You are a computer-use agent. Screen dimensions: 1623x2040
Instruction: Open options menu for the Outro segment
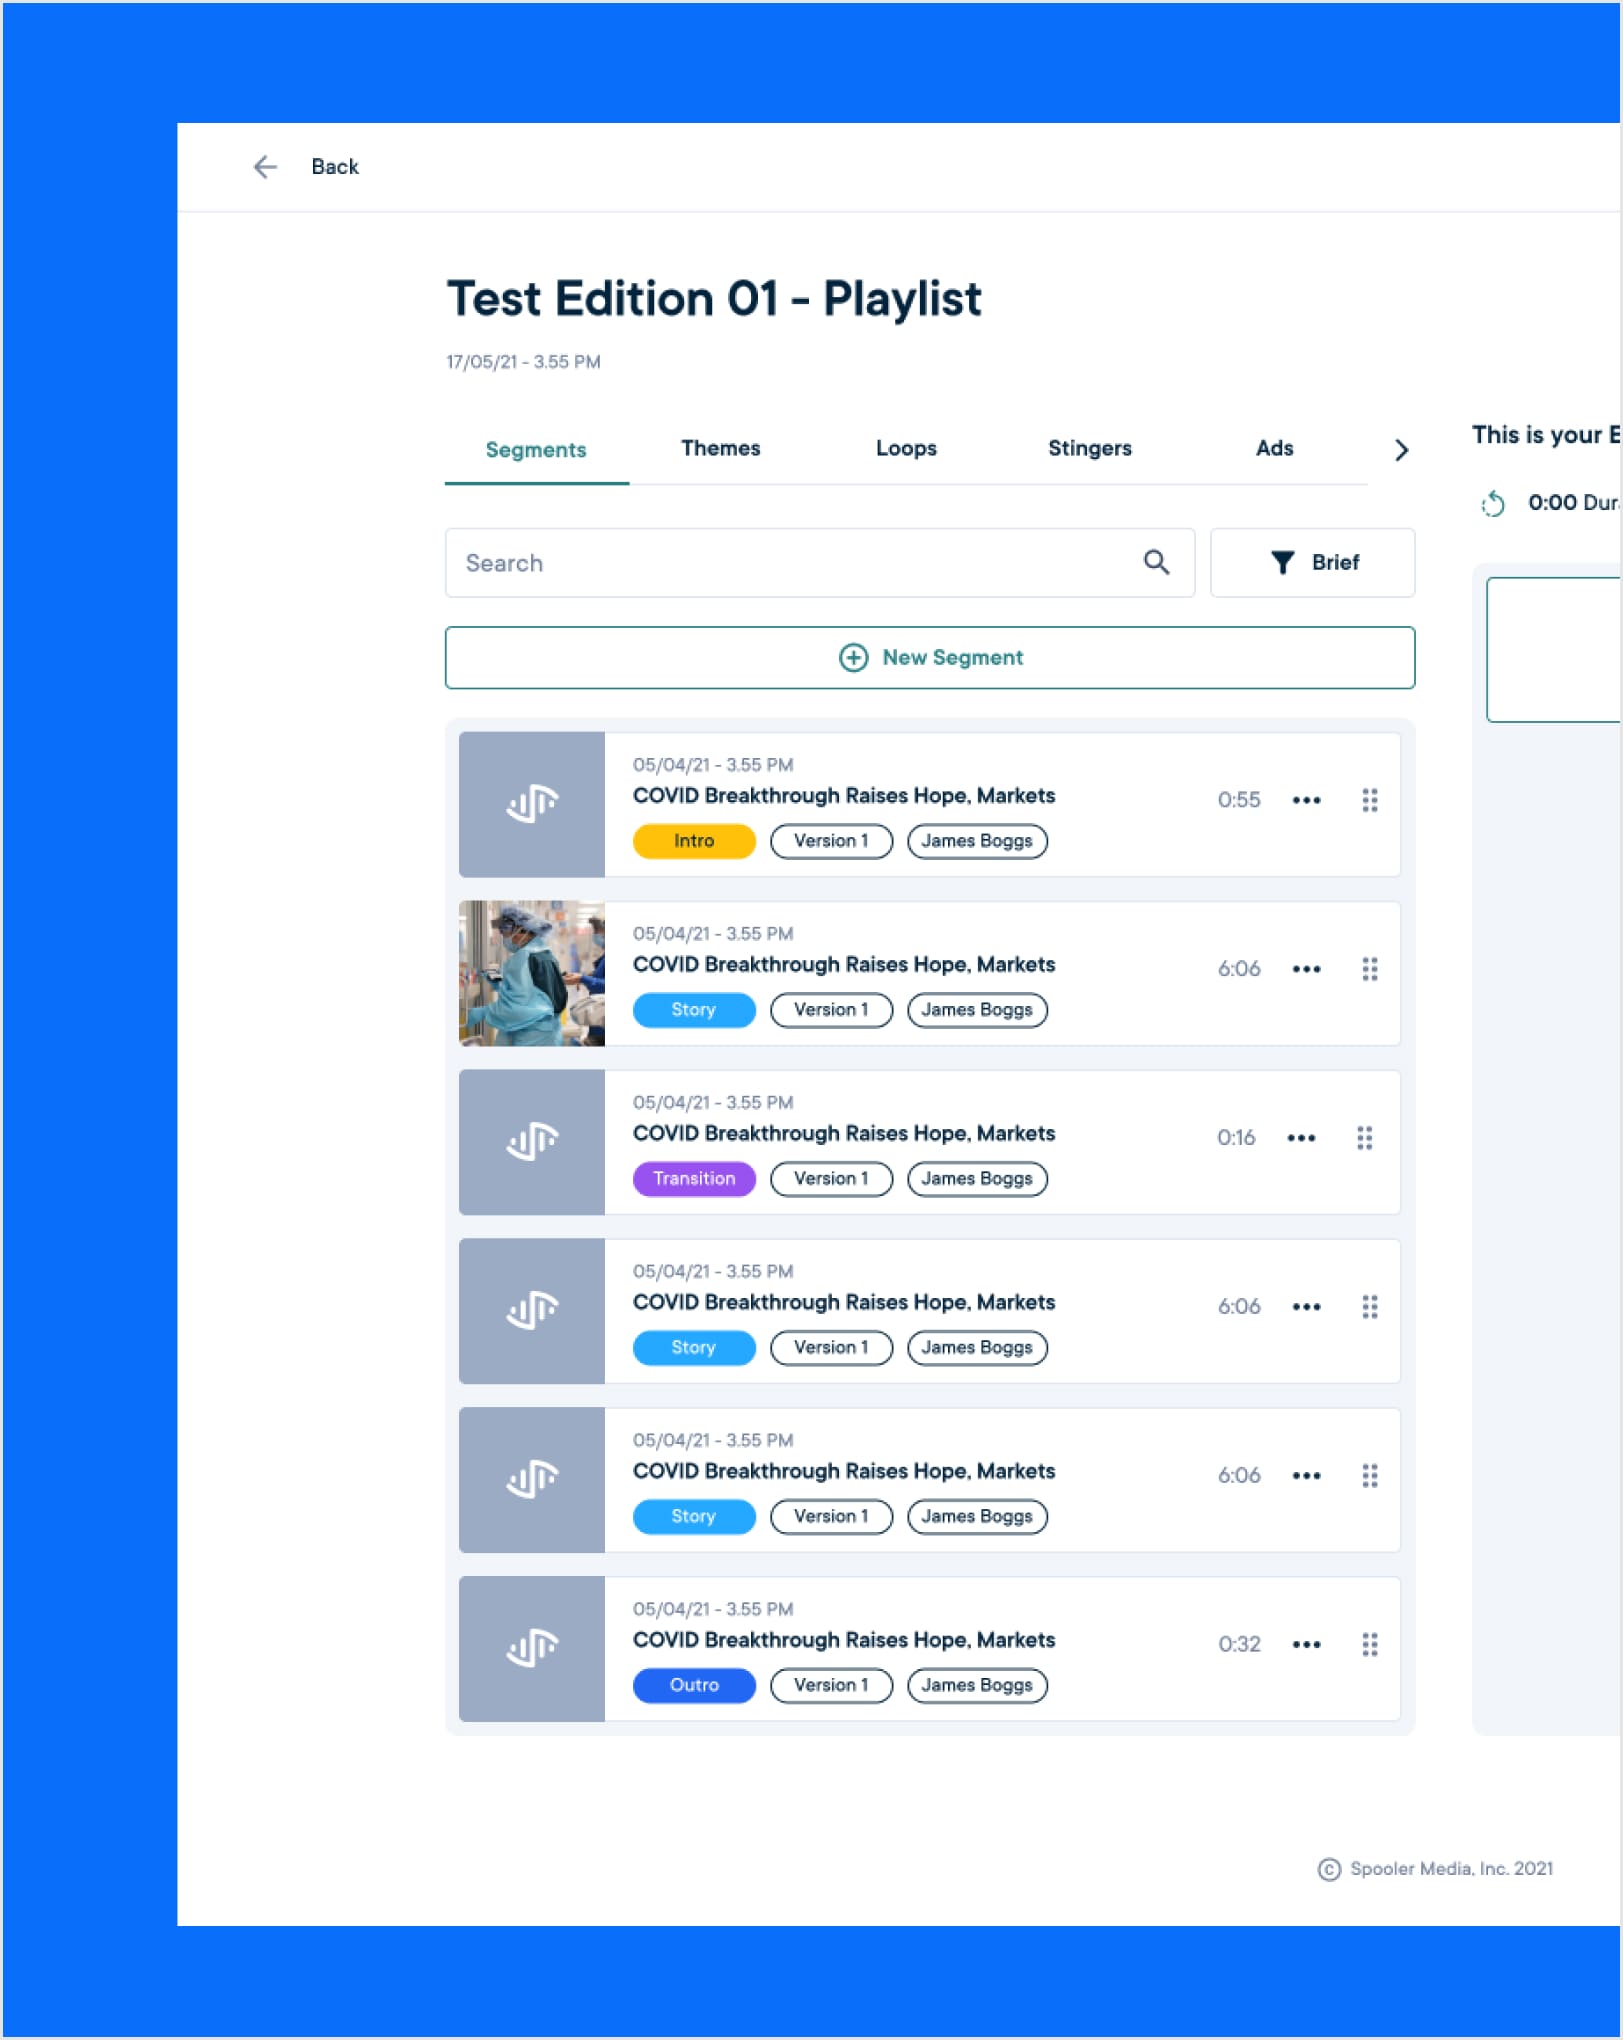pos(1306,1644)
